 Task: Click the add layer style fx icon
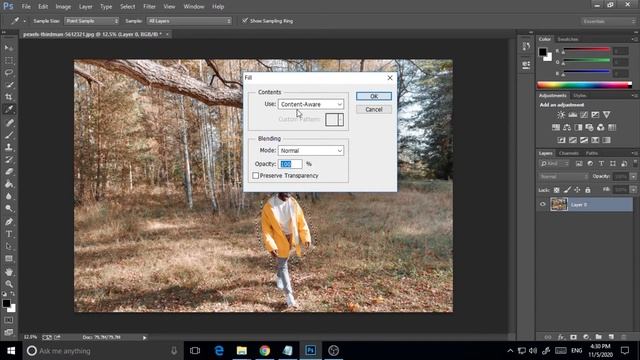(x=561, y=337)
